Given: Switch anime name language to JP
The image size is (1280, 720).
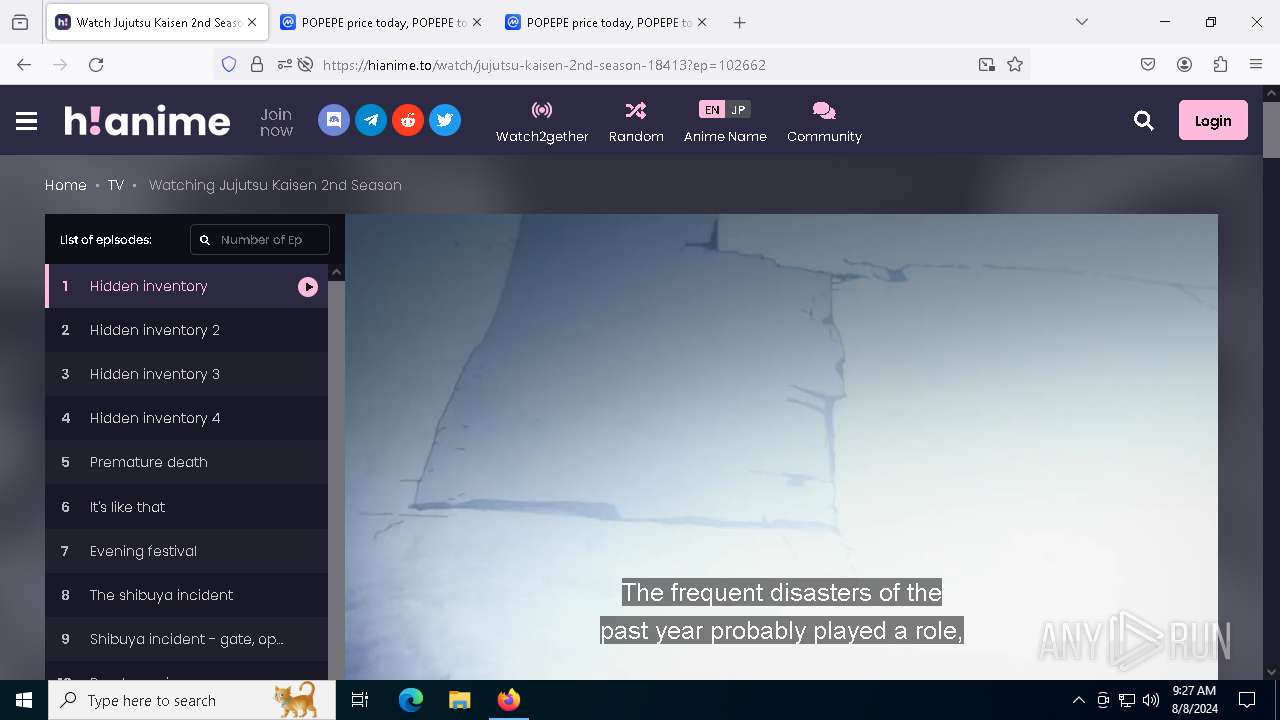Looking at the screenshot, I should coord(738,110).
